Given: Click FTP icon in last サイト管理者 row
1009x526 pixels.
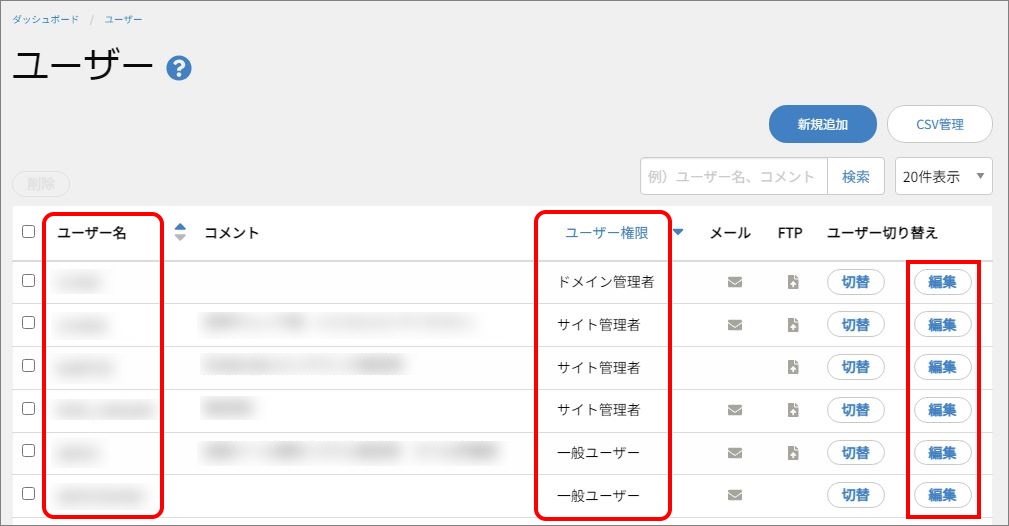Looking at the screenshot, I should (x=793, y=410).
